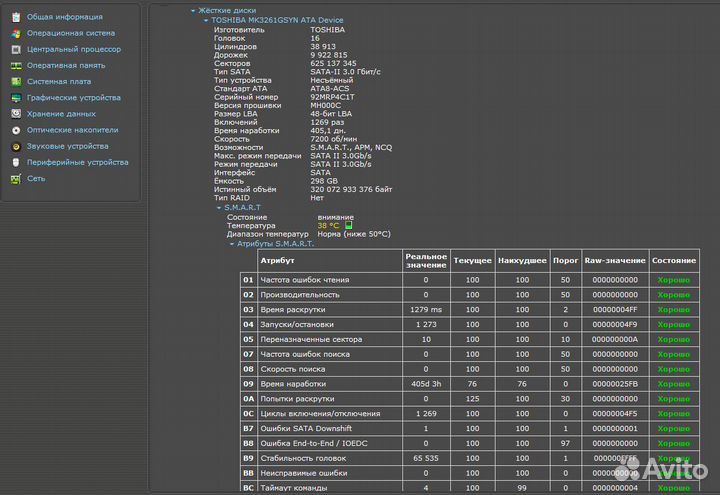Select the Время раскрутки attribute row

292,310
